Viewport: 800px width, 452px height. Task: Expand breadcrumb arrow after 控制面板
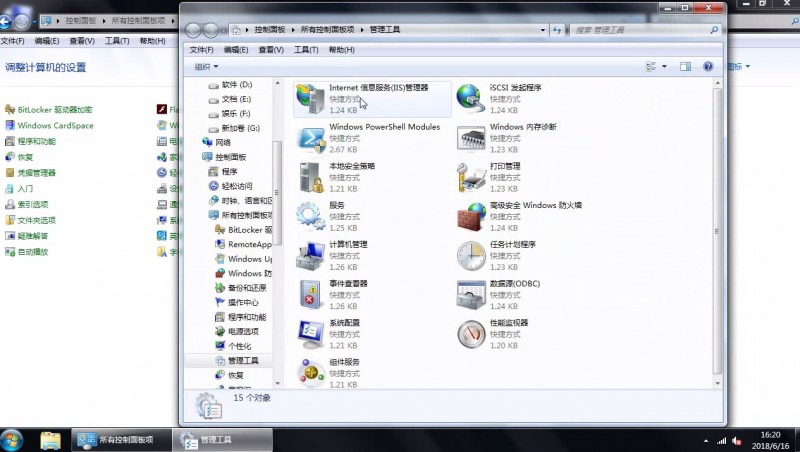pyautogui.click(x=293, y=30)
